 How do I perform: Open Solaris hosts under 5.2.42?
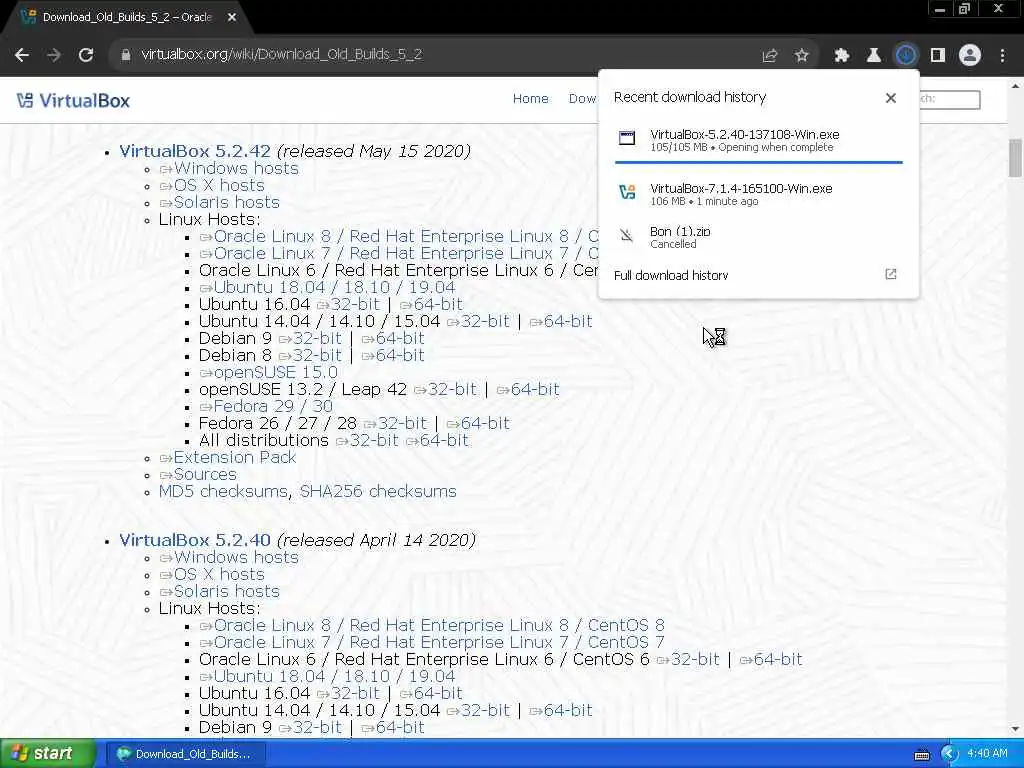(x=219, y=202)
